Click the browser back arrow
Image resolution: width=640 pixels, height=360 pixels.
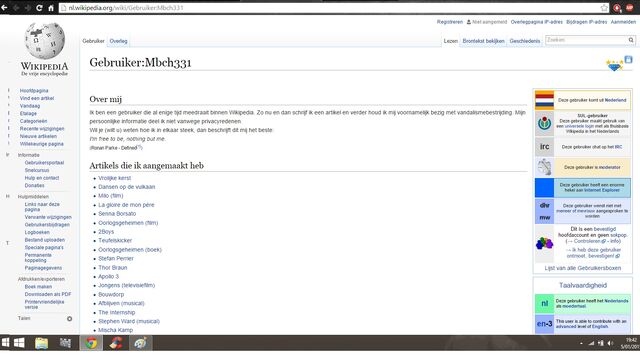point(4,8)
